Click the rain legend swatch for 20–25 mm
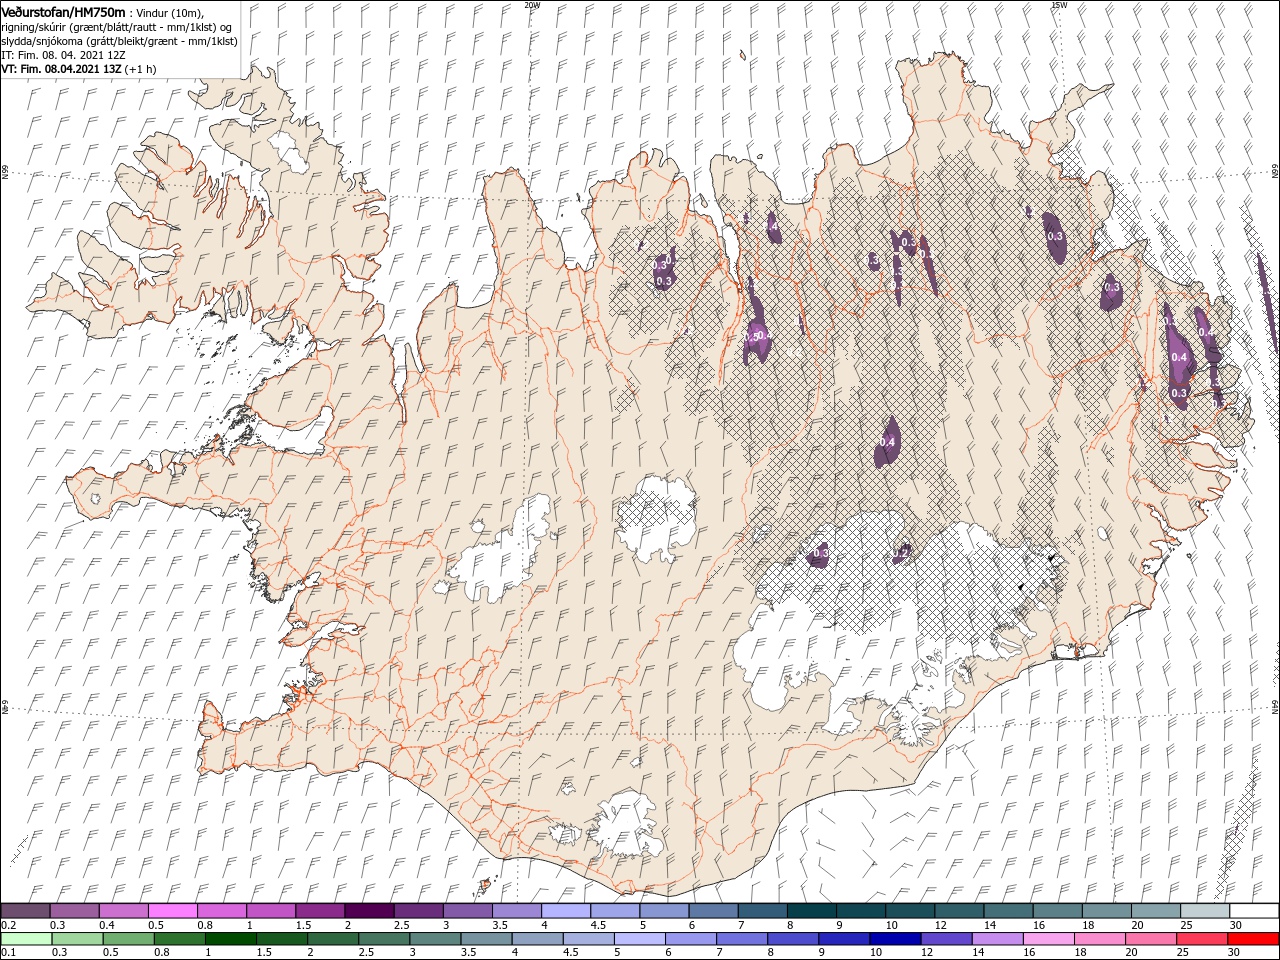This screenshot has height=960, width=1280. [x=1149, y=939]
